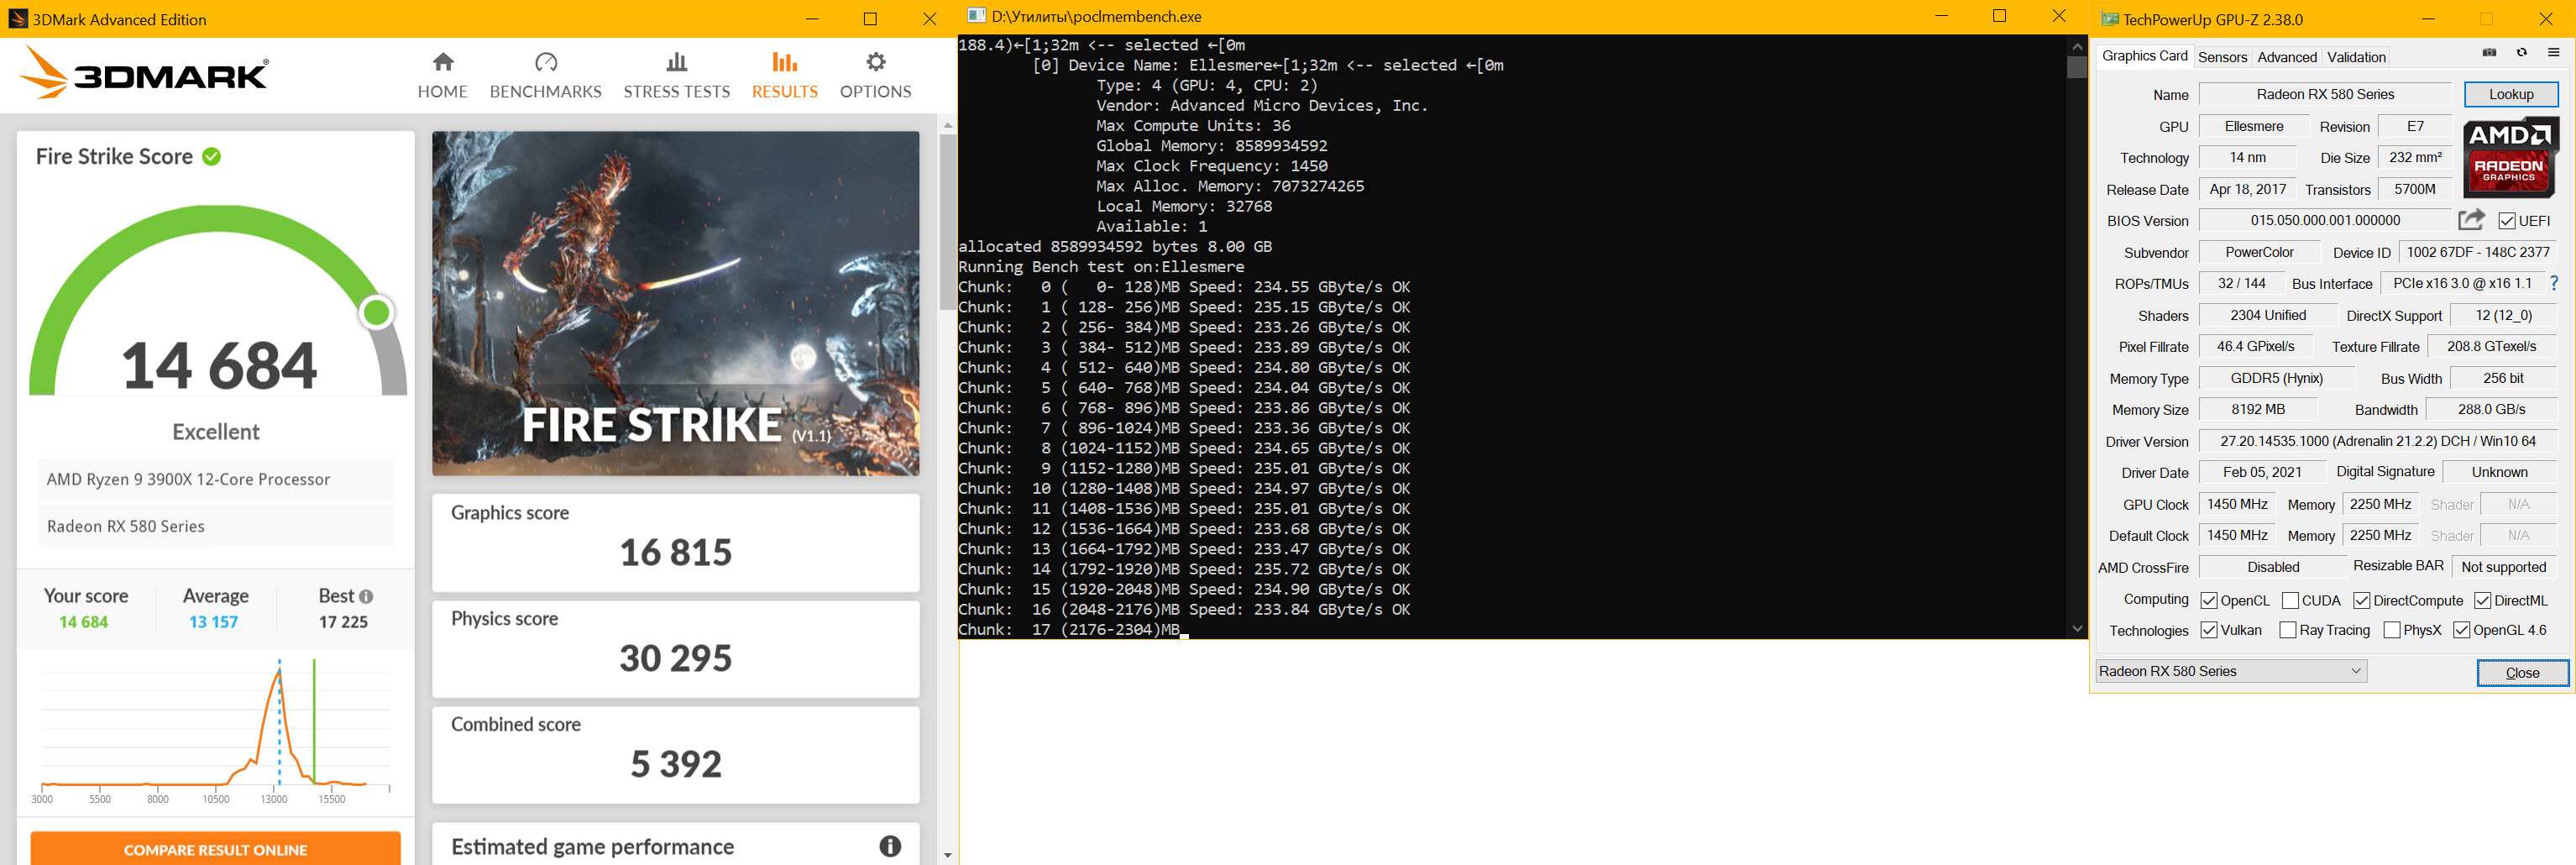Click the 'Max Compute Units: 36' console line
Image resolution: width=2576 pixels, height=865 pixels.
(x=1193, y=126)
